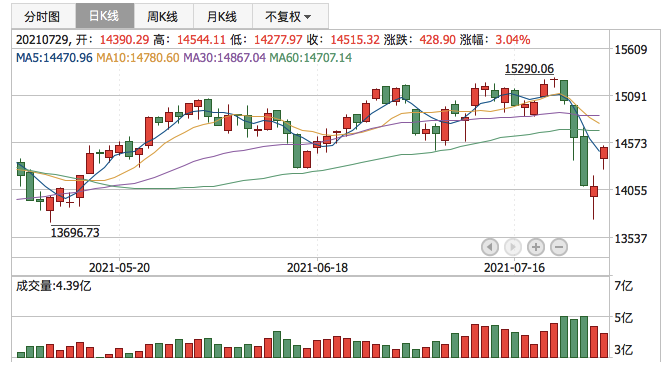The width and height of the screenshot is (671, 367).
Task: Click the 2021-06-18 date axis label
Action: (317, 268)
